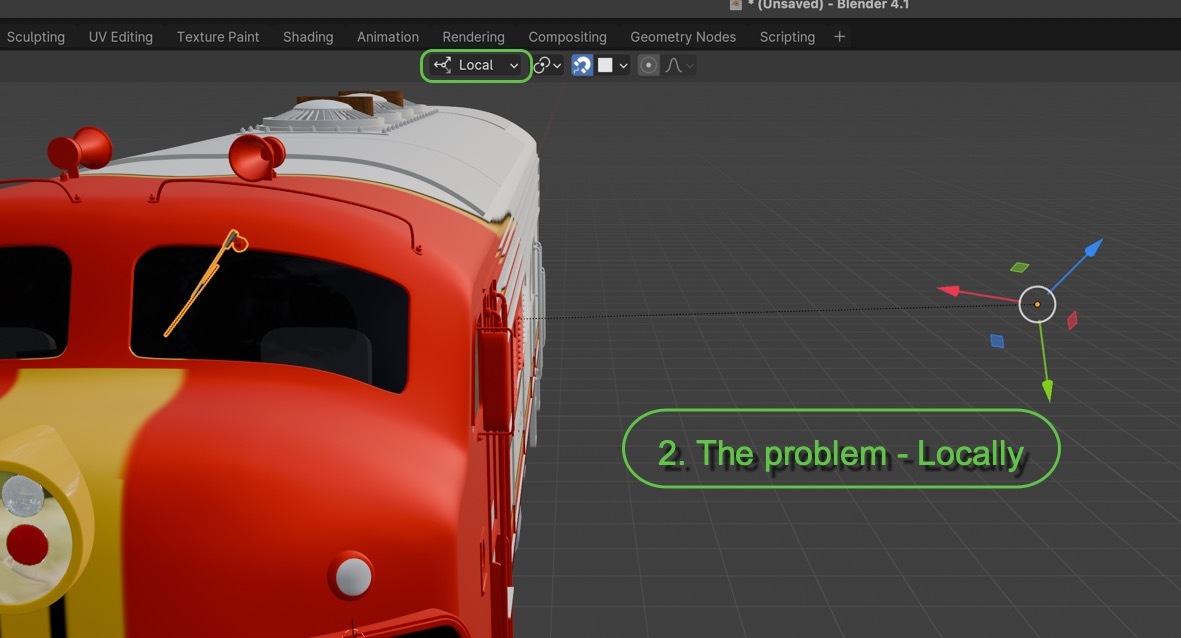Open the Geometry Nodes workspace tab

pyautogui.click(x=683, y=37)
